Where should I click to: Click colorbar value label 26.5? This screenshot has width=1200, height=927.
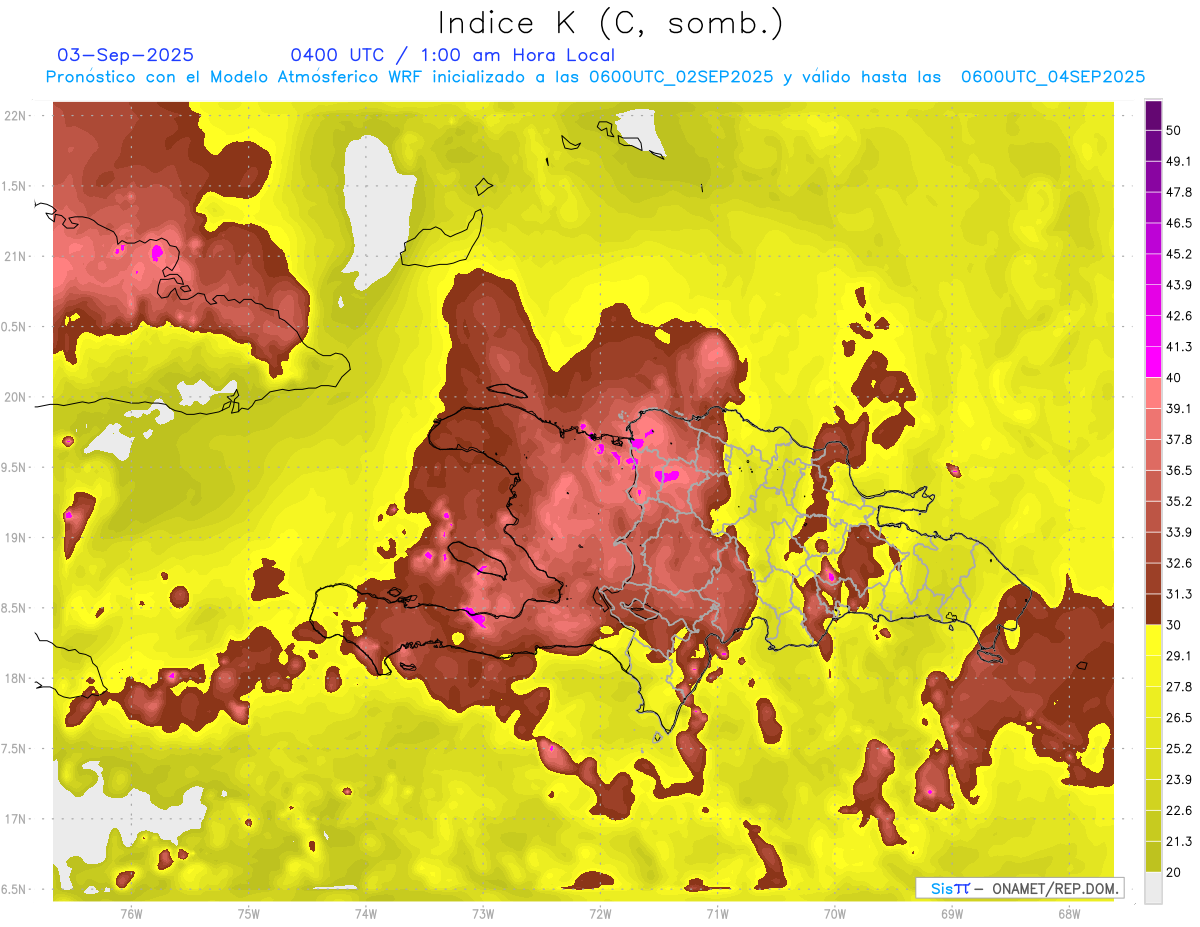pos(1179,717)
